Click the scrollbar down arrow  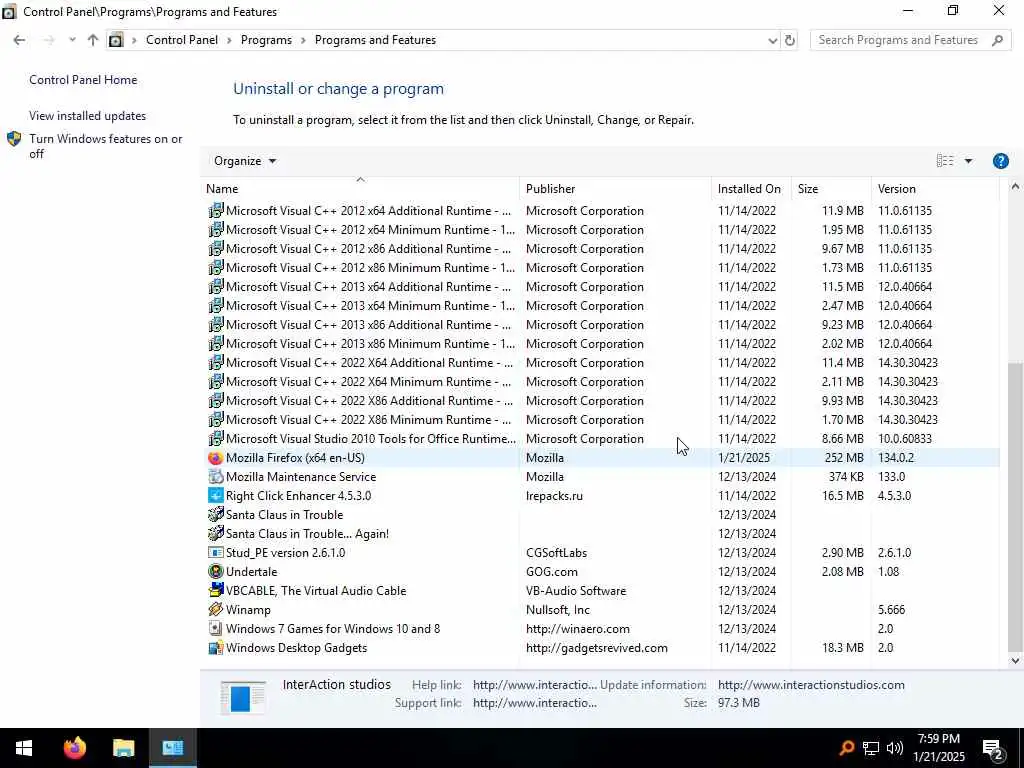pos(1015,660)
